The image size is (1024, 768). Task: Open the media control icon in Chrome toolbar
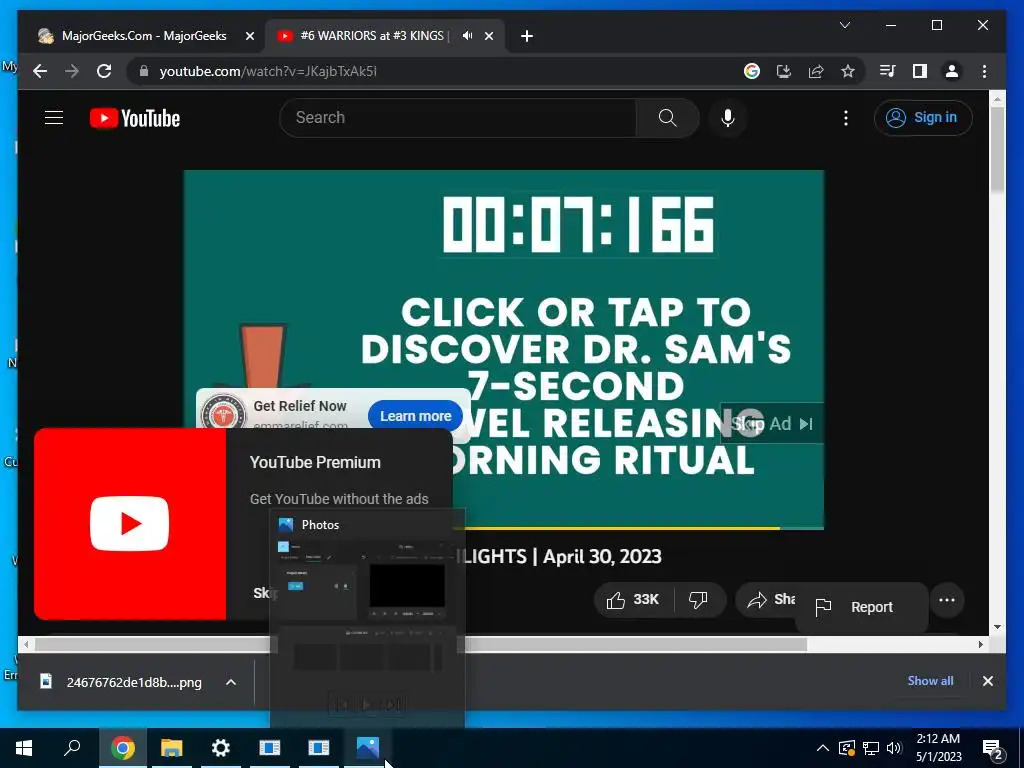pyautogui.click(x=888, y=71)
